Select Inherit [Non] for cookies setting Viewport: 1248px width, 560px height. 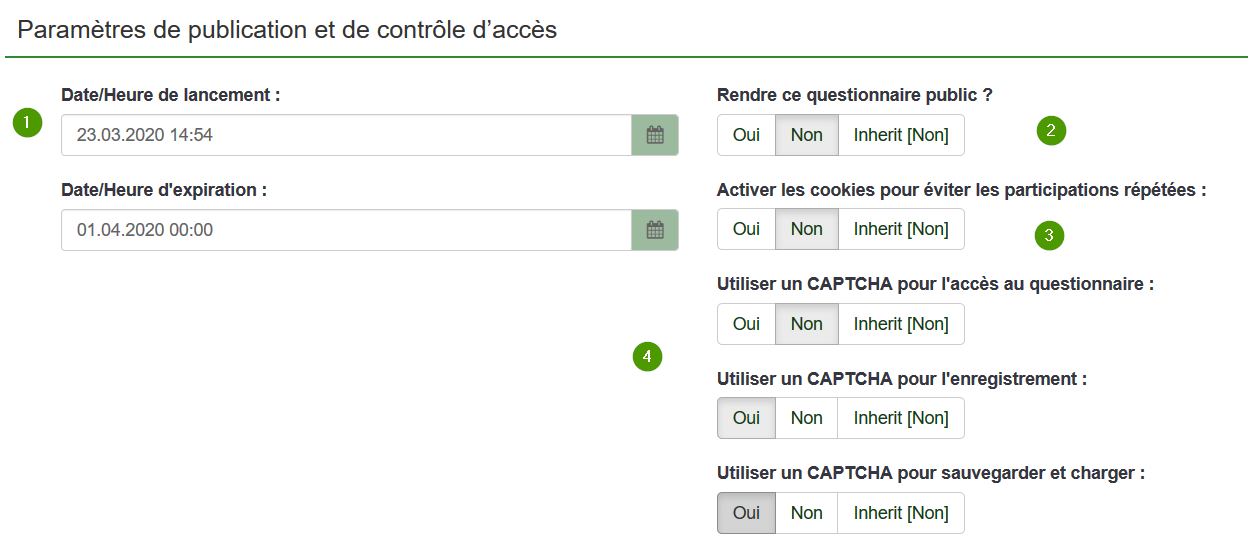point(901,229)
